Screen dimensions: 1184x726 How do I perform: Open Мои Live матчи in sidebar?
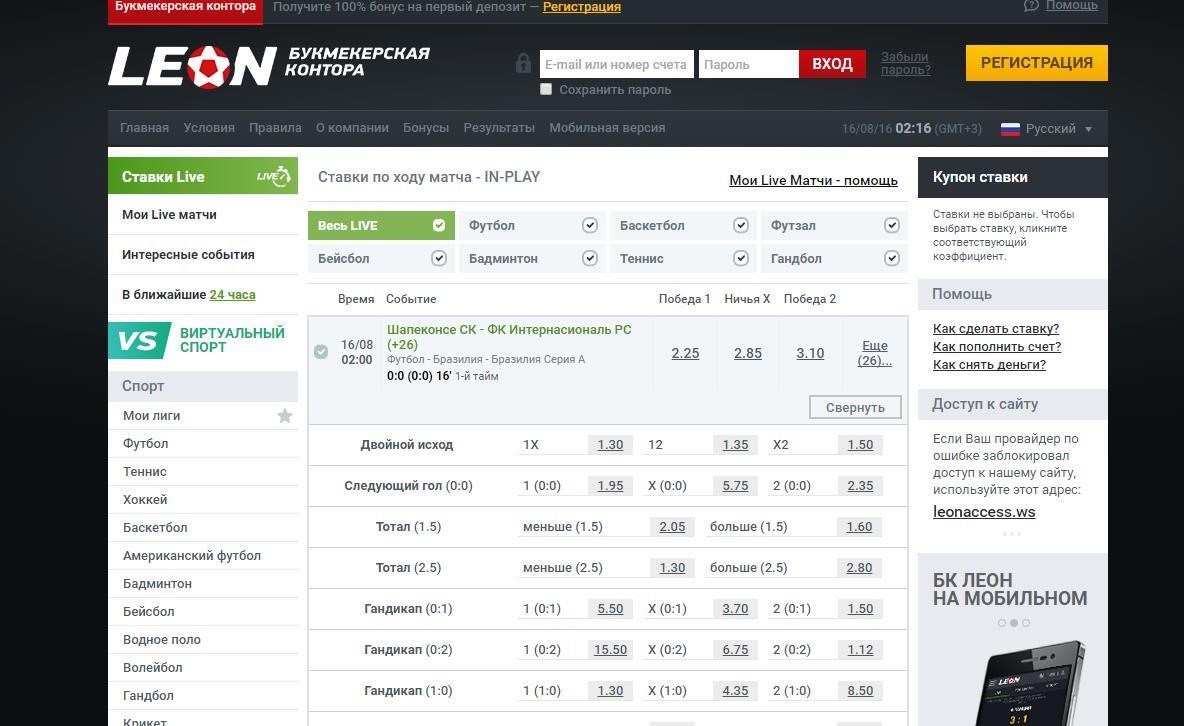(169, 215)
